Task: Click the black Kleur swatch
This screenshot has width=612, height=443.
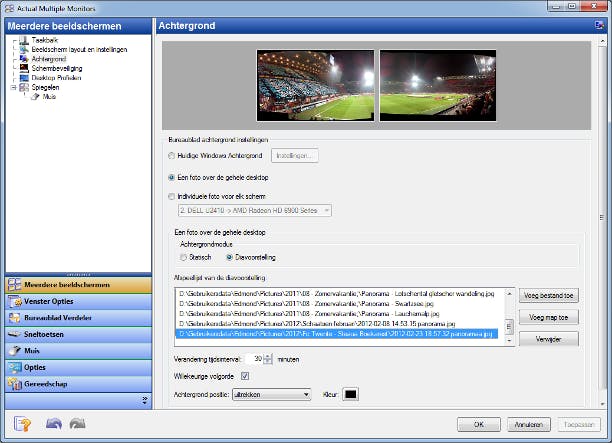Action: pos(350,394)
